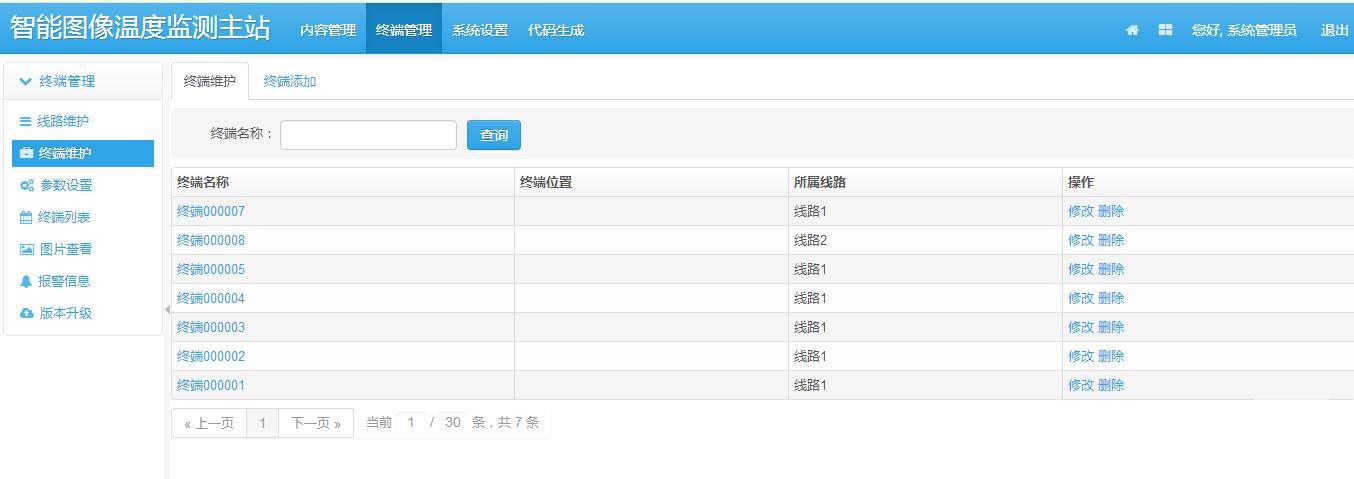Image resolution: width=1354 pixels, height=479 pixels.
Task: Click 删除 for 终端000001
Action: coord(1111,385)
